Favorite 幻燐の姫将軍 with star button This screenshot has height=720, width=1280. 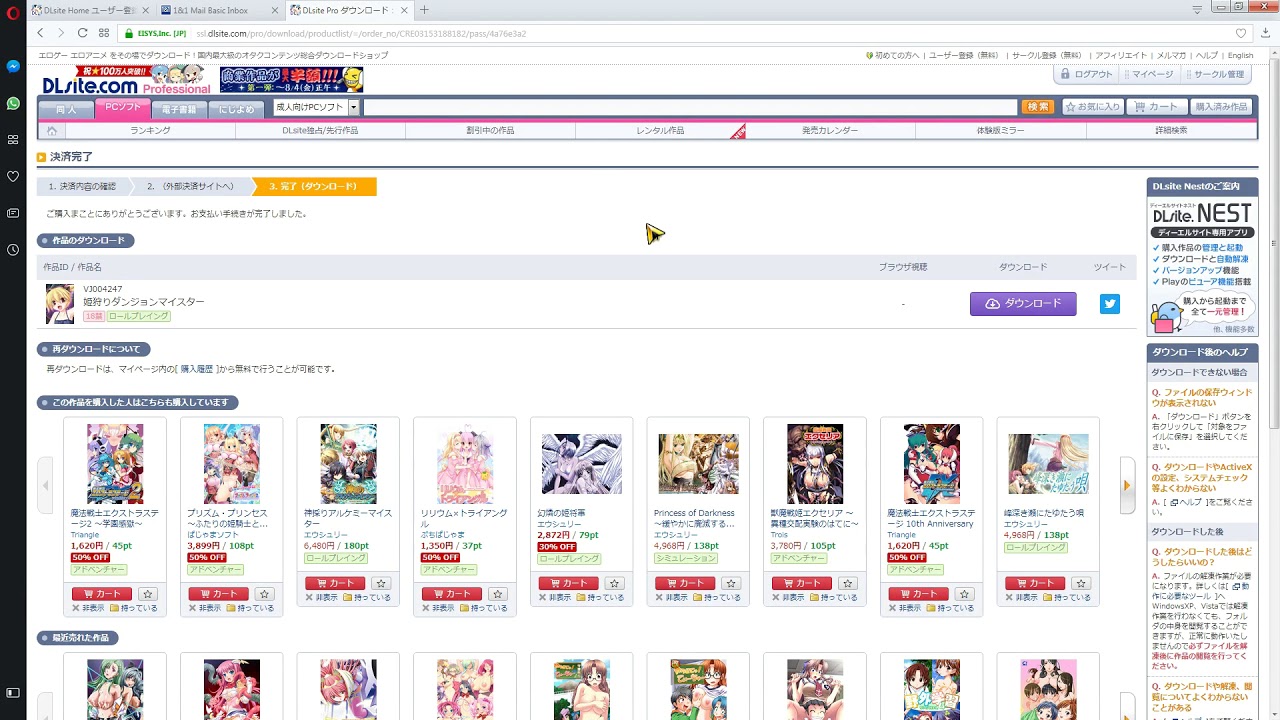(x=614, y=583)
